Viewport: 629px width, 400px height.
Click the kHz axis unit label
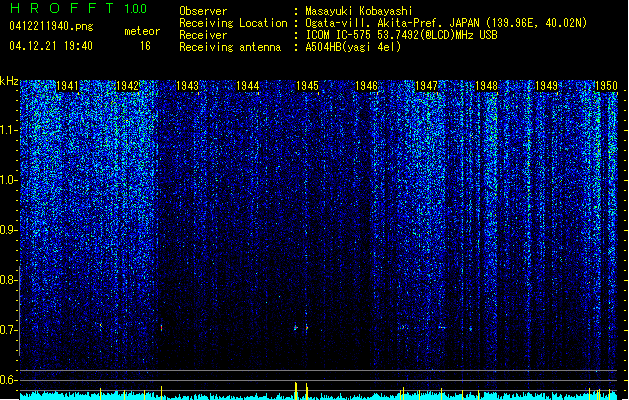[9, 81]
